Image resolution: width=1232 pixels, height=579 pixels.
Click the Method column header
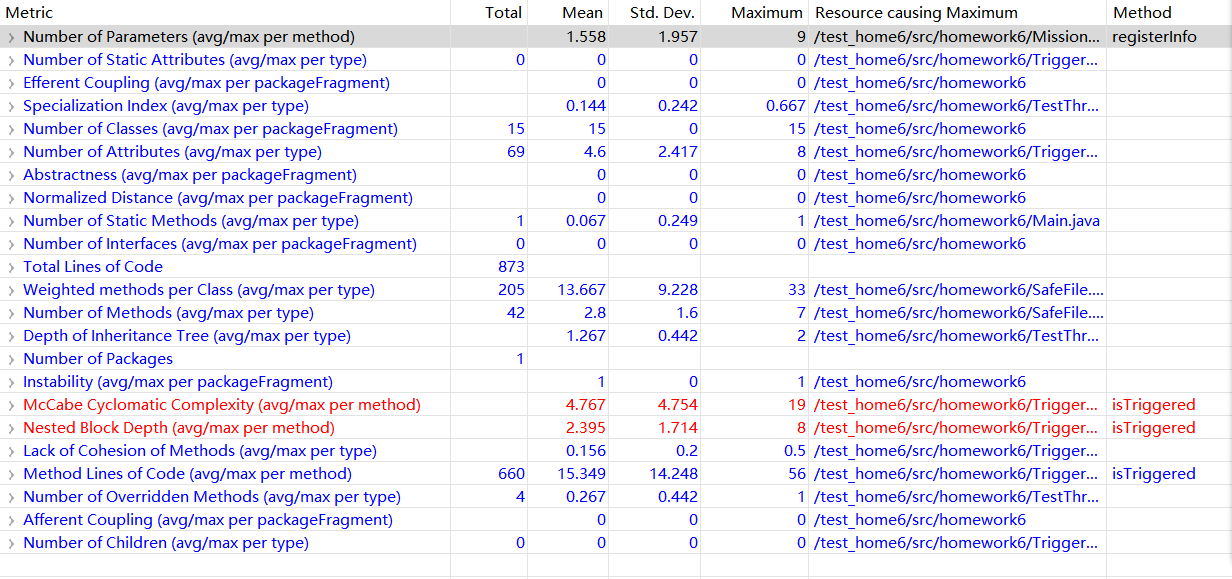[x=1141, y=13]
